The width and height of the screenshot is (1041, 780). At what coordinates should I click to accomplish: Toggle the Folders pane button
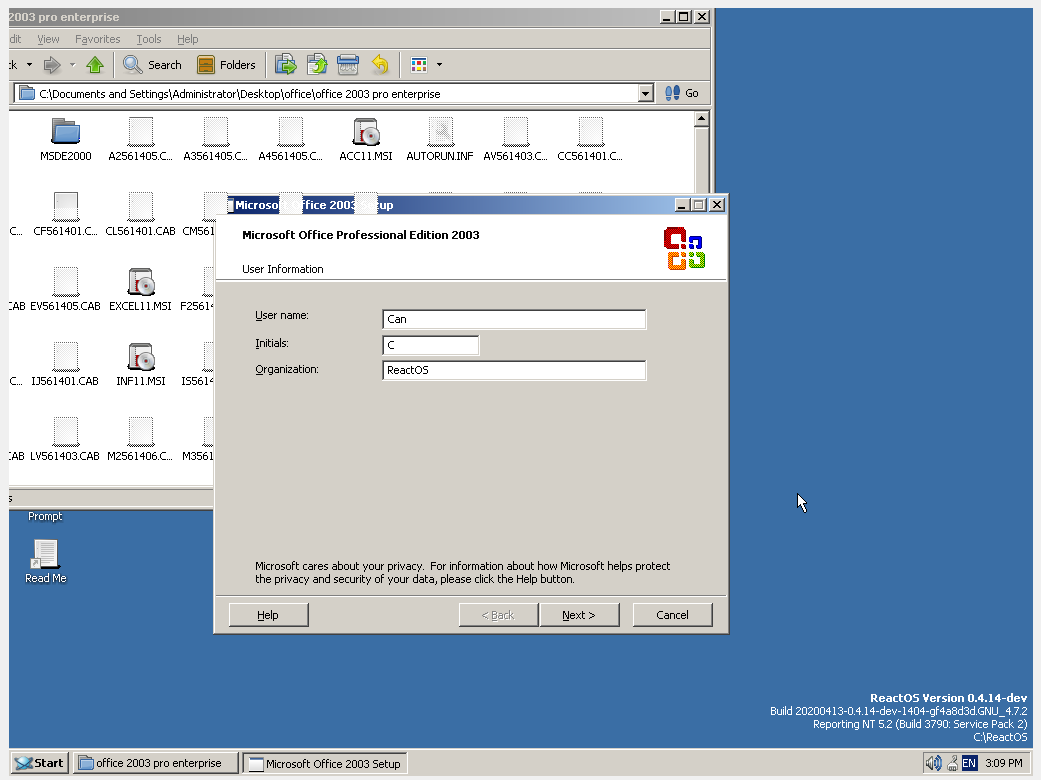click(226, 65)
